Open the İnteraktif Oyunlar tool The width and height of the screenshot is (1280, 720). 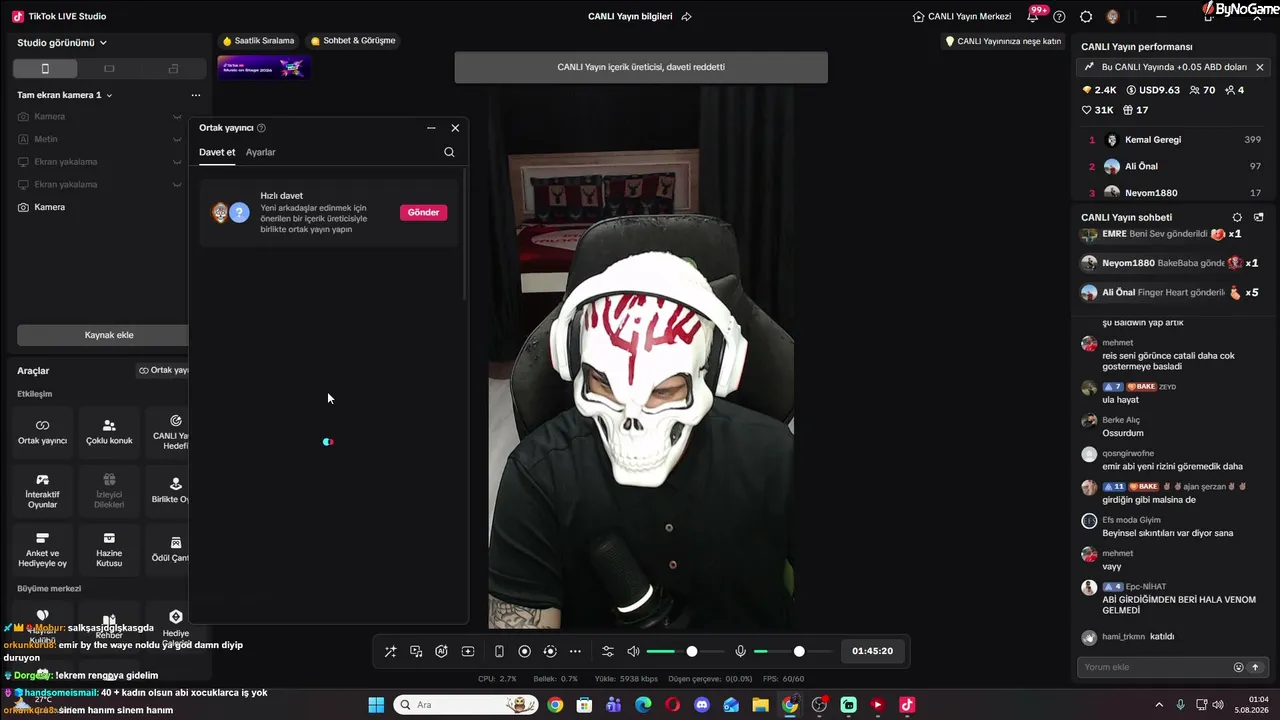pyautogui.click(x=42, y=491)
